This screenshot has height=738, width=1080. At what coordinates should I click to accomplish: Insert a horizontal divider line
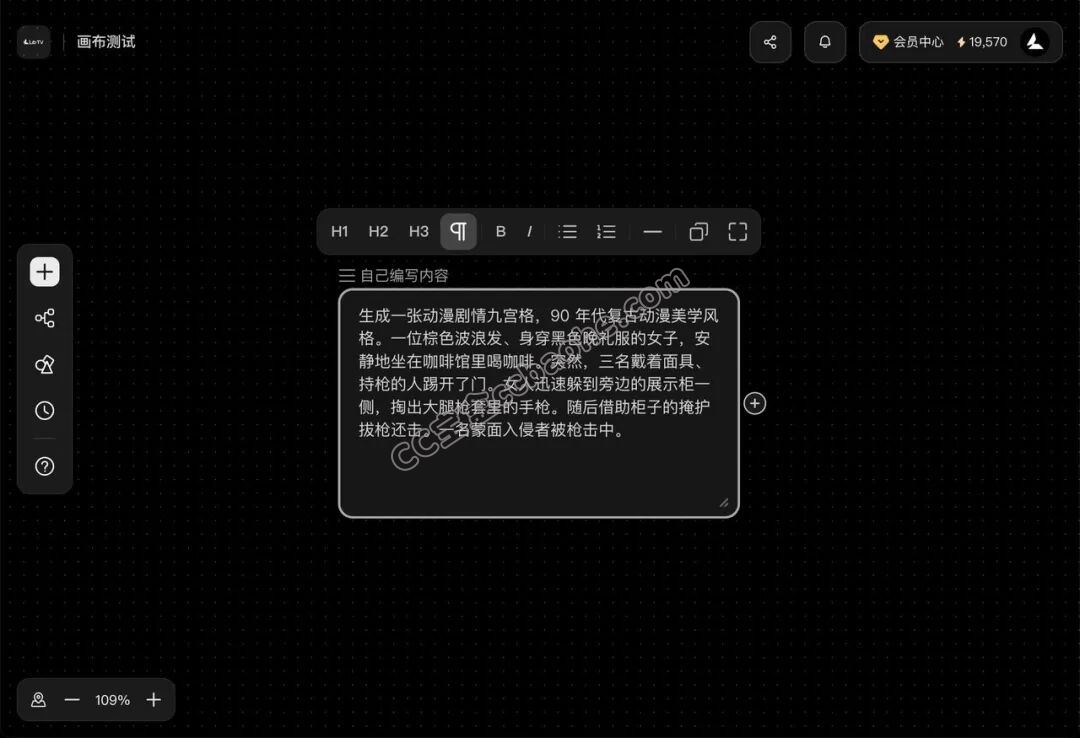coord(652,232)
